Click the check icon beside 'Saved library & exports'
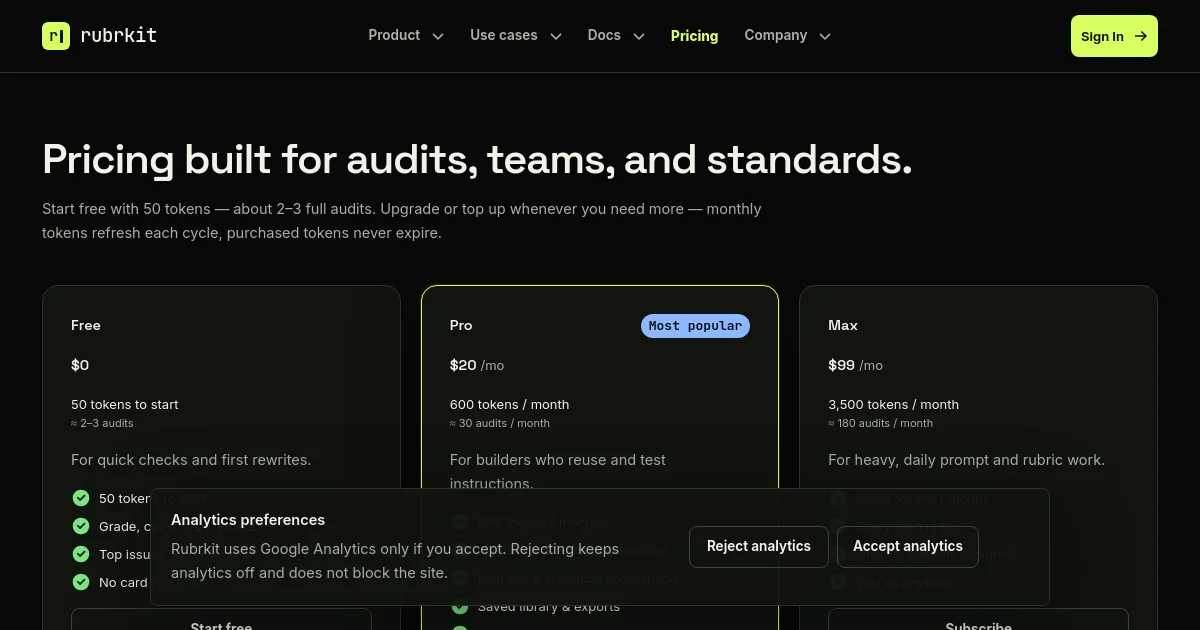Viewport: 1200px width, 630px height. click(x=460, y=607)
